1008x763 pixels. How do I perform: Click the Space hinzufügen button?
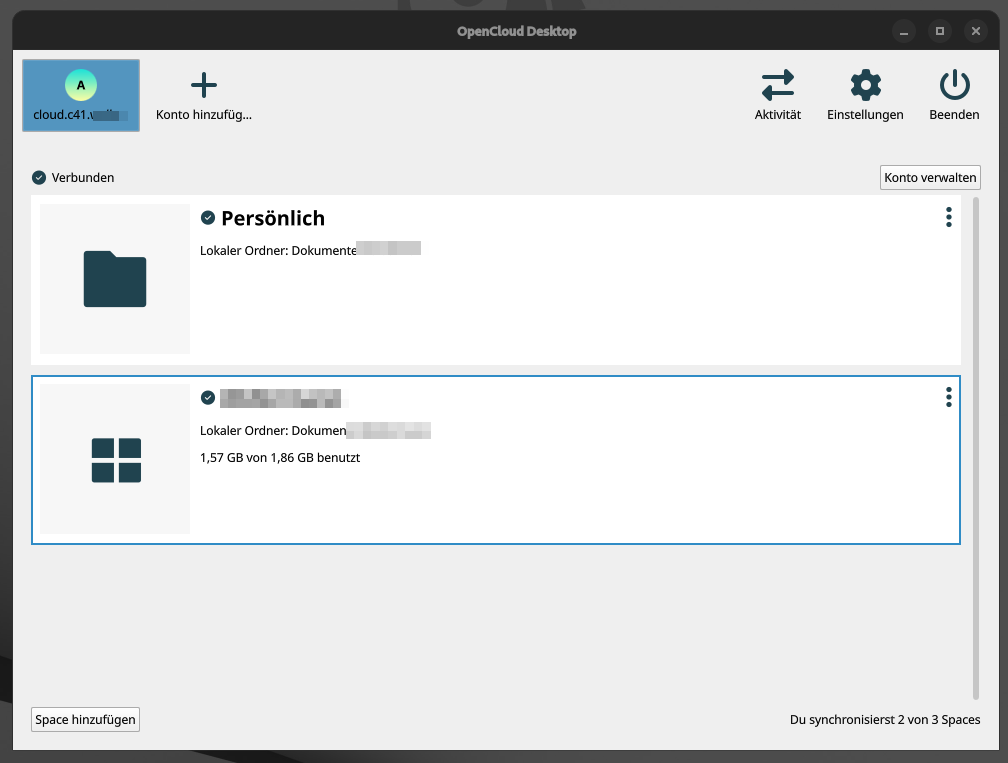(85, 719)
